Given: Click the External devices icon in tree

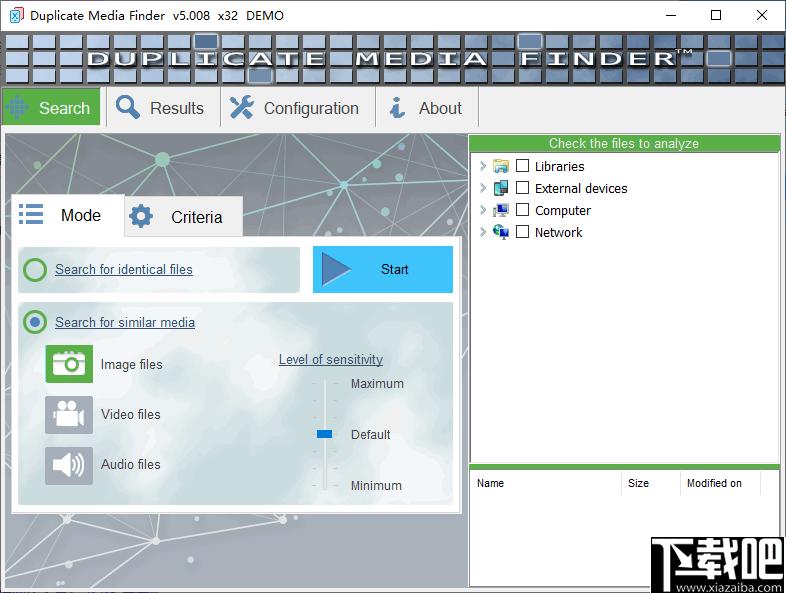Looking at the screenshot, I should pyautogui.click(x=501, y=188).
